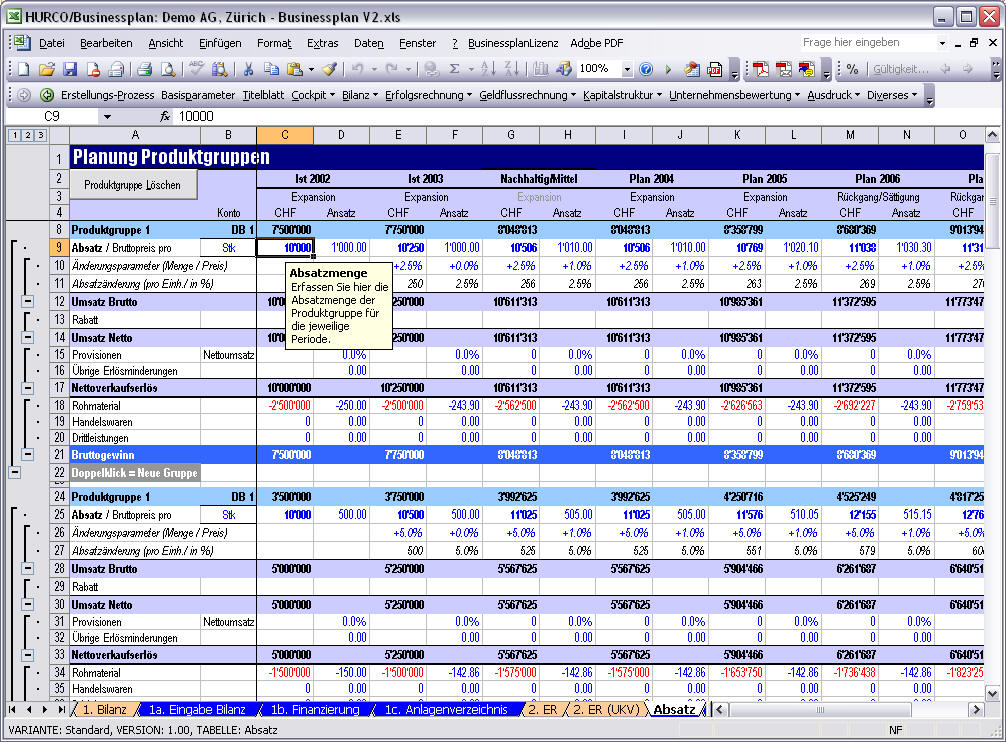Select the Format Painter brush
The image size is (1006, 742).
[330, 69]
